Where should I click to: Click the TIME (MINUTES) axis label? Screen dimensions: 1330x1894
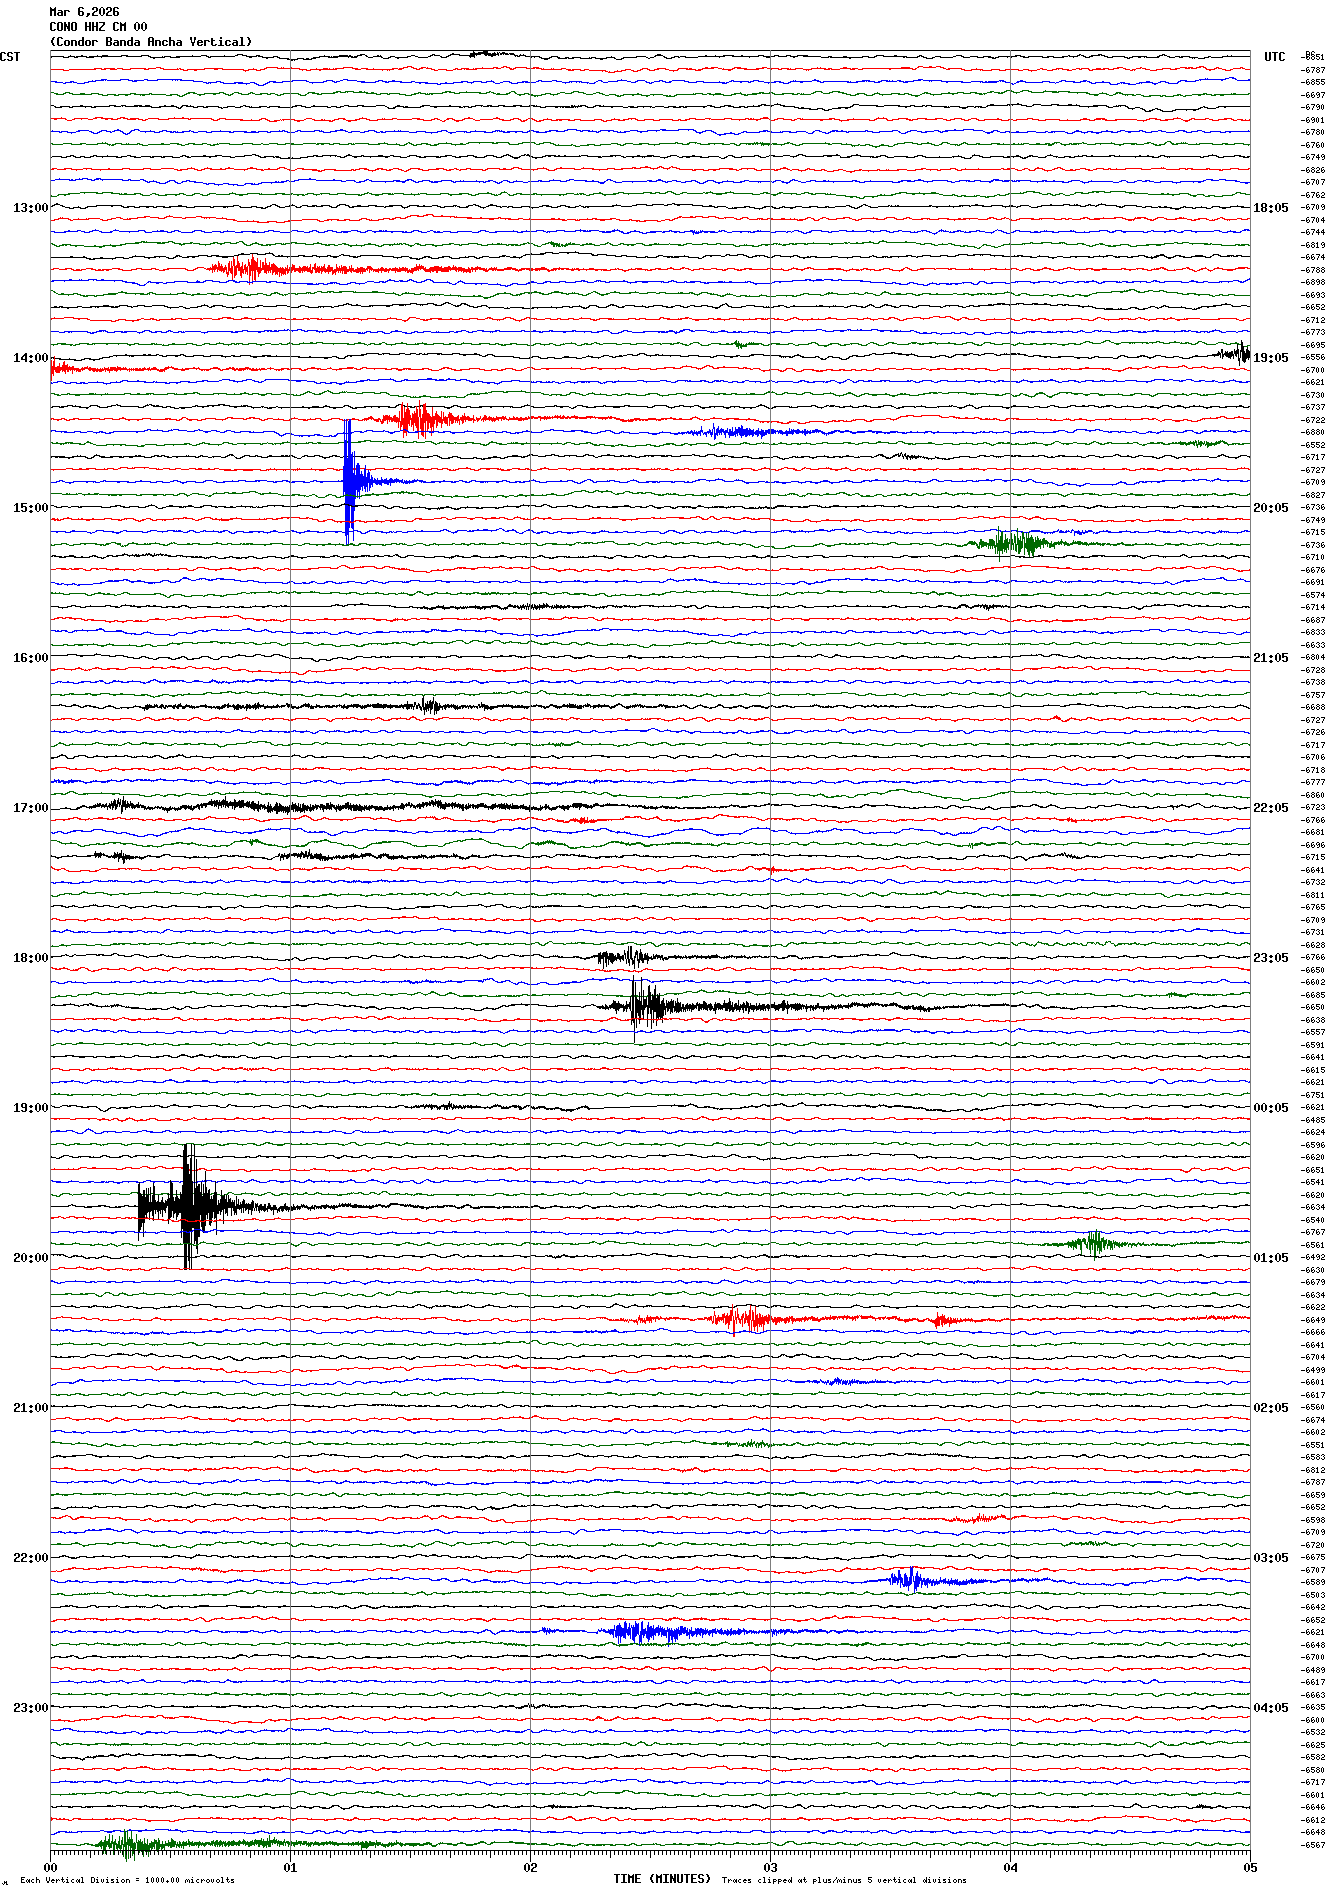point(662,1879)
